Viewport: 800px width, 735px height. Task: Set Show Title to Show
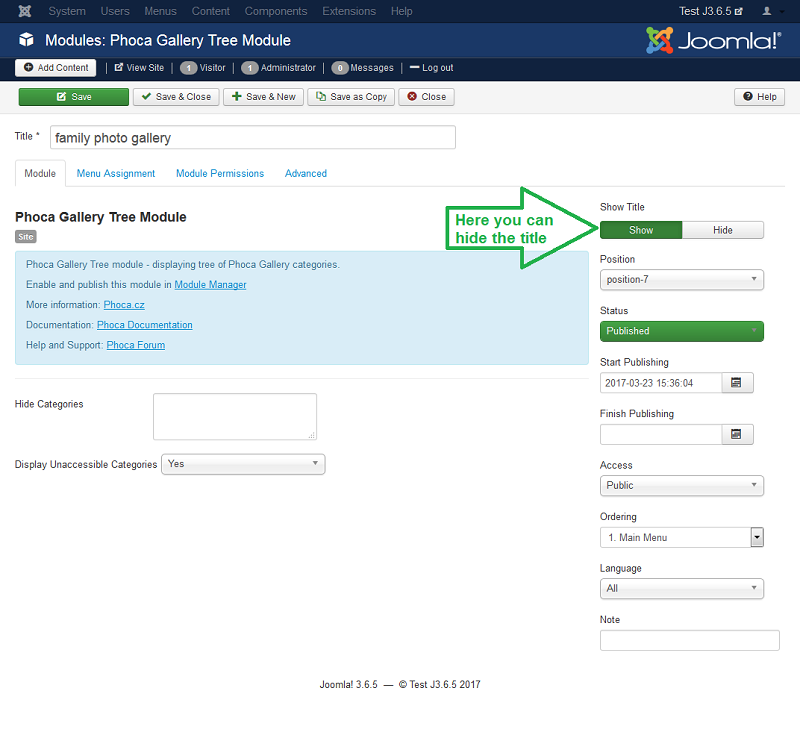click(641, 230)
